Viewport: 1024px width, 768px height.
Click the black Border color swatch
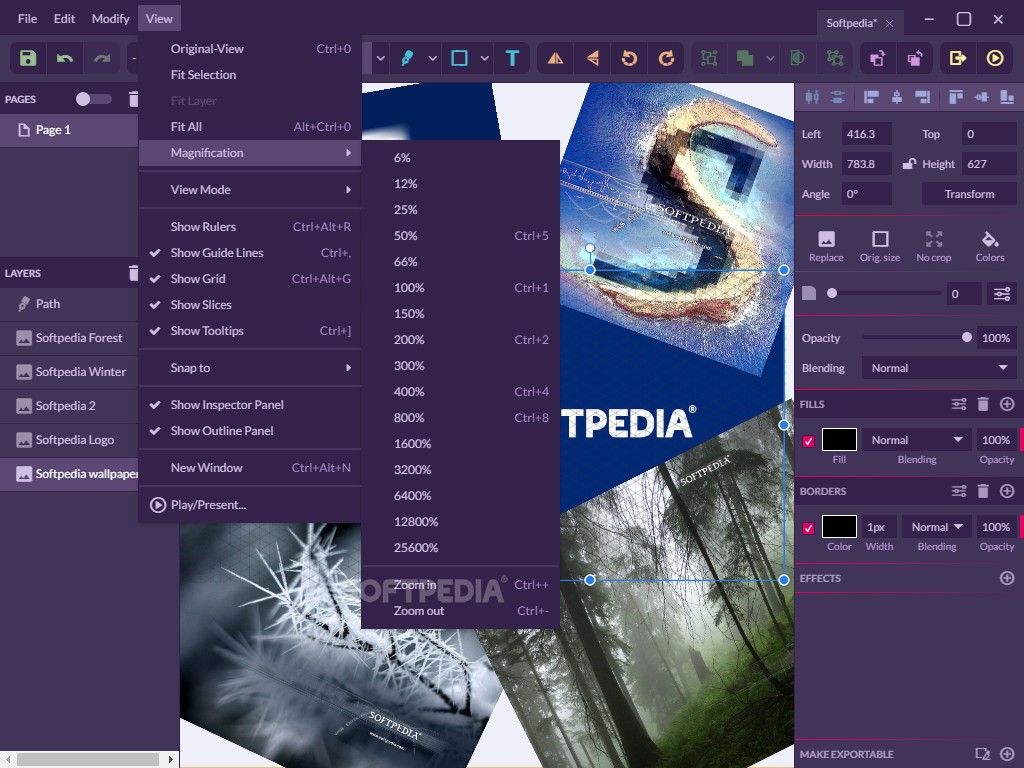[839, 527]
